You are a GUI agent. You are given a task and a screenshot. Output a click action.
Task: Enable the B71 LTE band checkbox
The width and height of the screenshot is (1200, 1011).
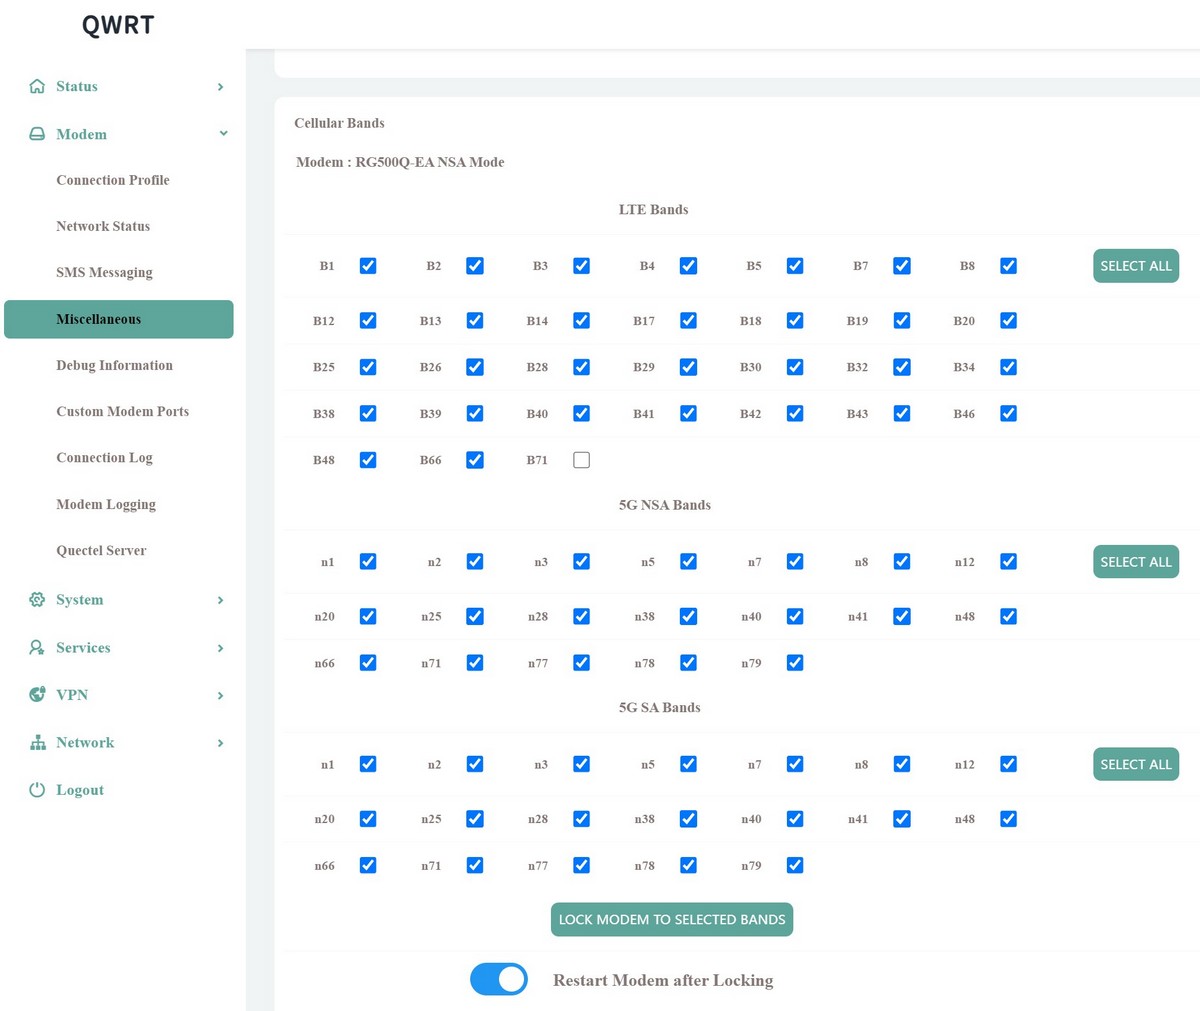[581, 460]
